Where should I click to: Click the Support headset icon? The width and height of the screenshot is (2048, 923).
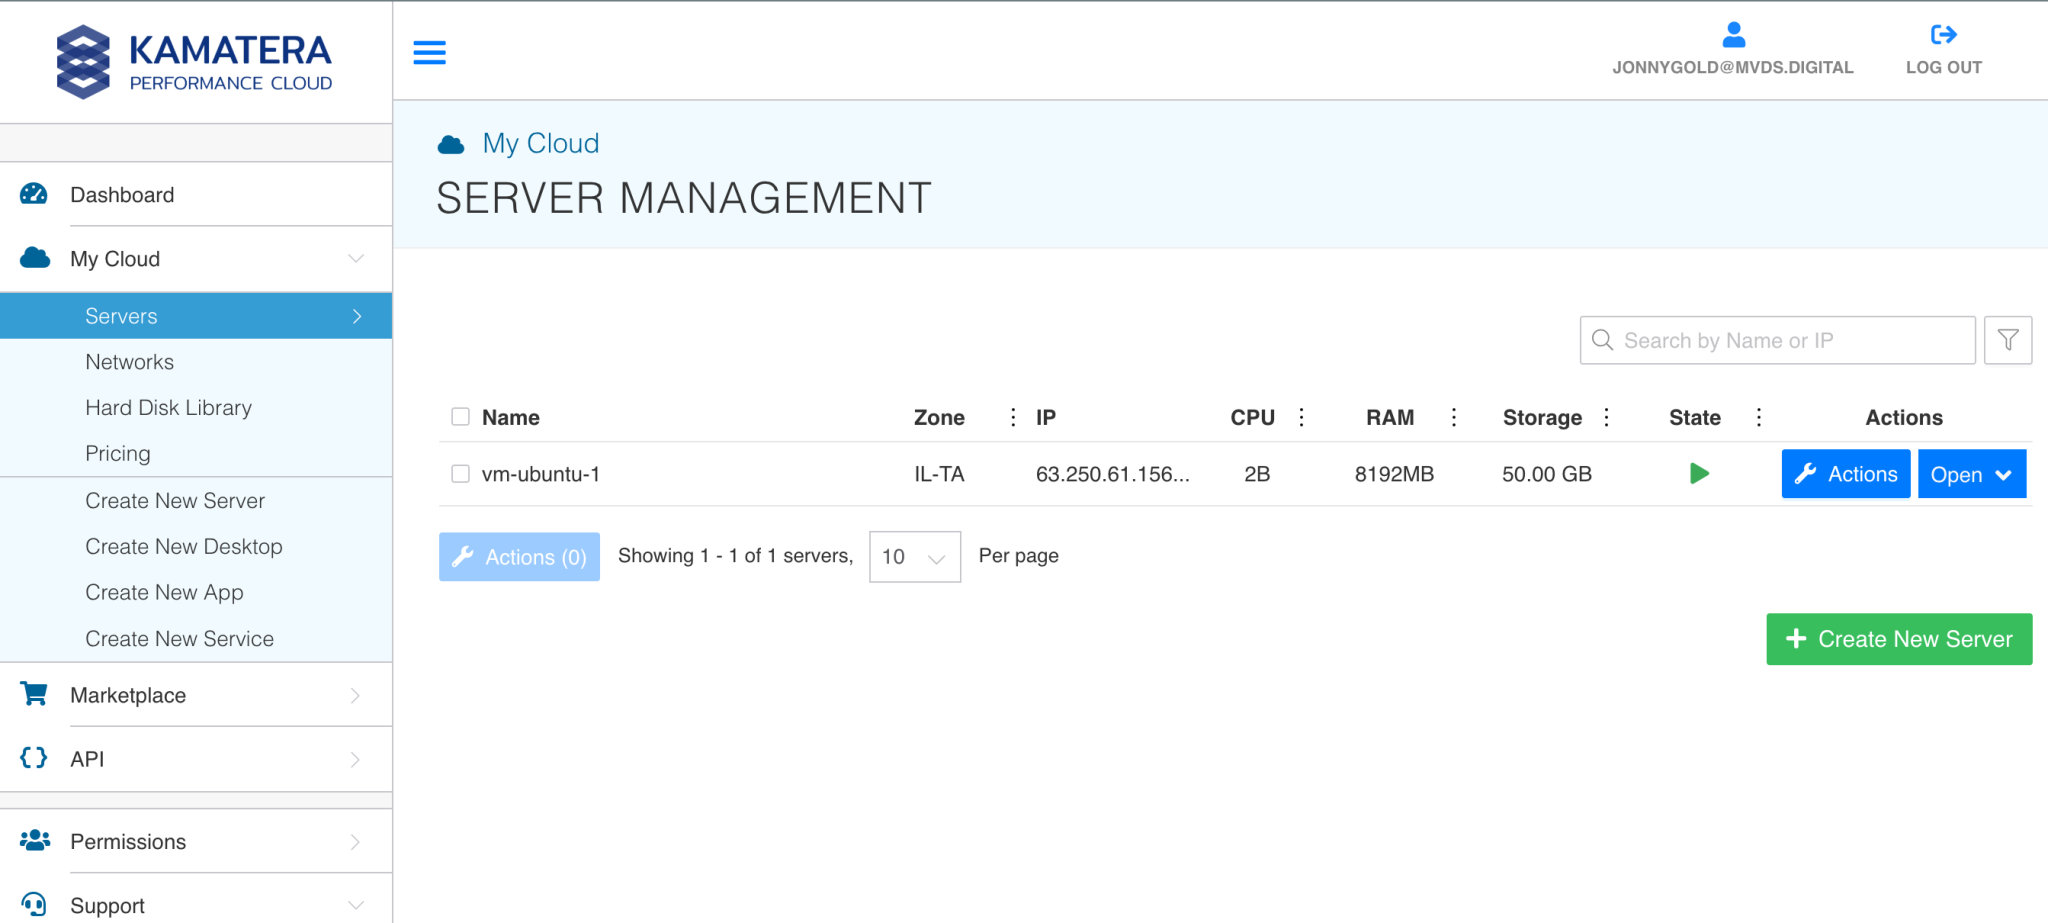pyautogui.click(x=34, y=904)
